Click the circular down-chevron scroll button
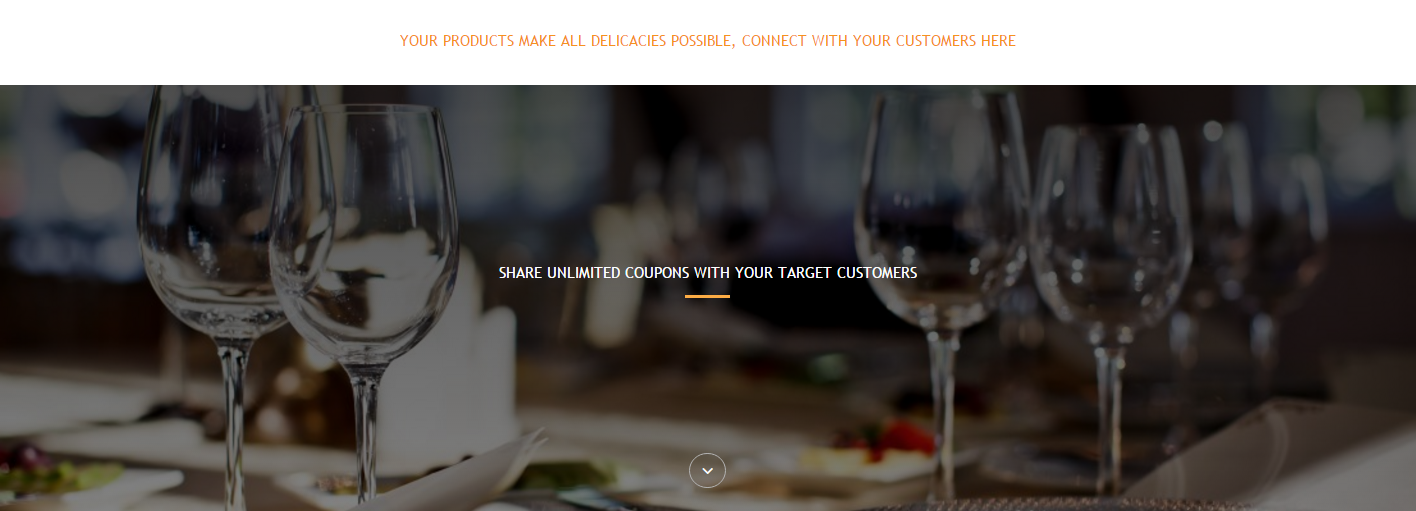Screen dimensions: 1416x511 pos(707,470)
